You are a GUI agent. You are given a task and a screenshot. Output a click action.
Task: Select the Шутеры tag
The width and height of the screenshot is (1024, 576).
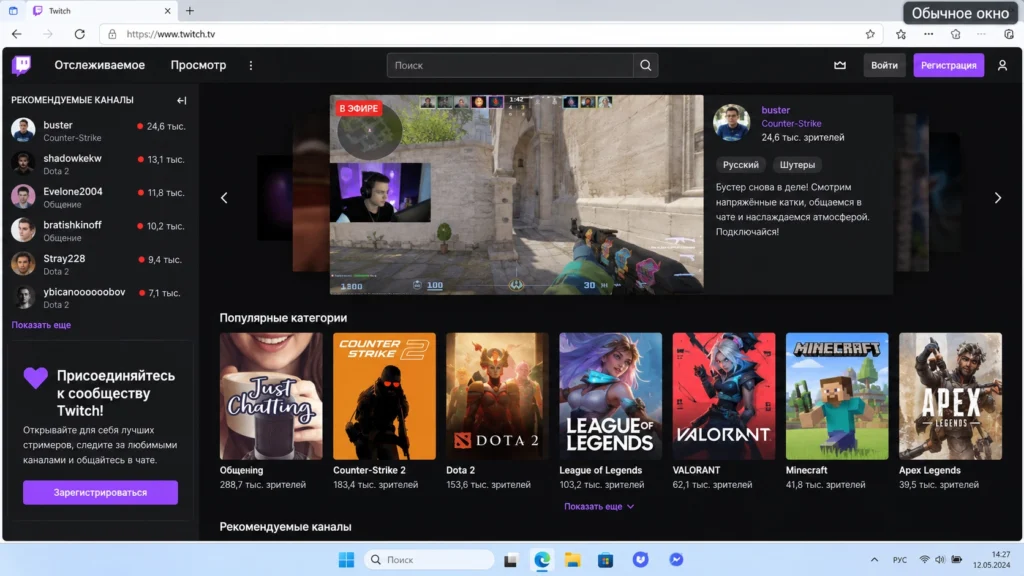click(x=797, y=165)
